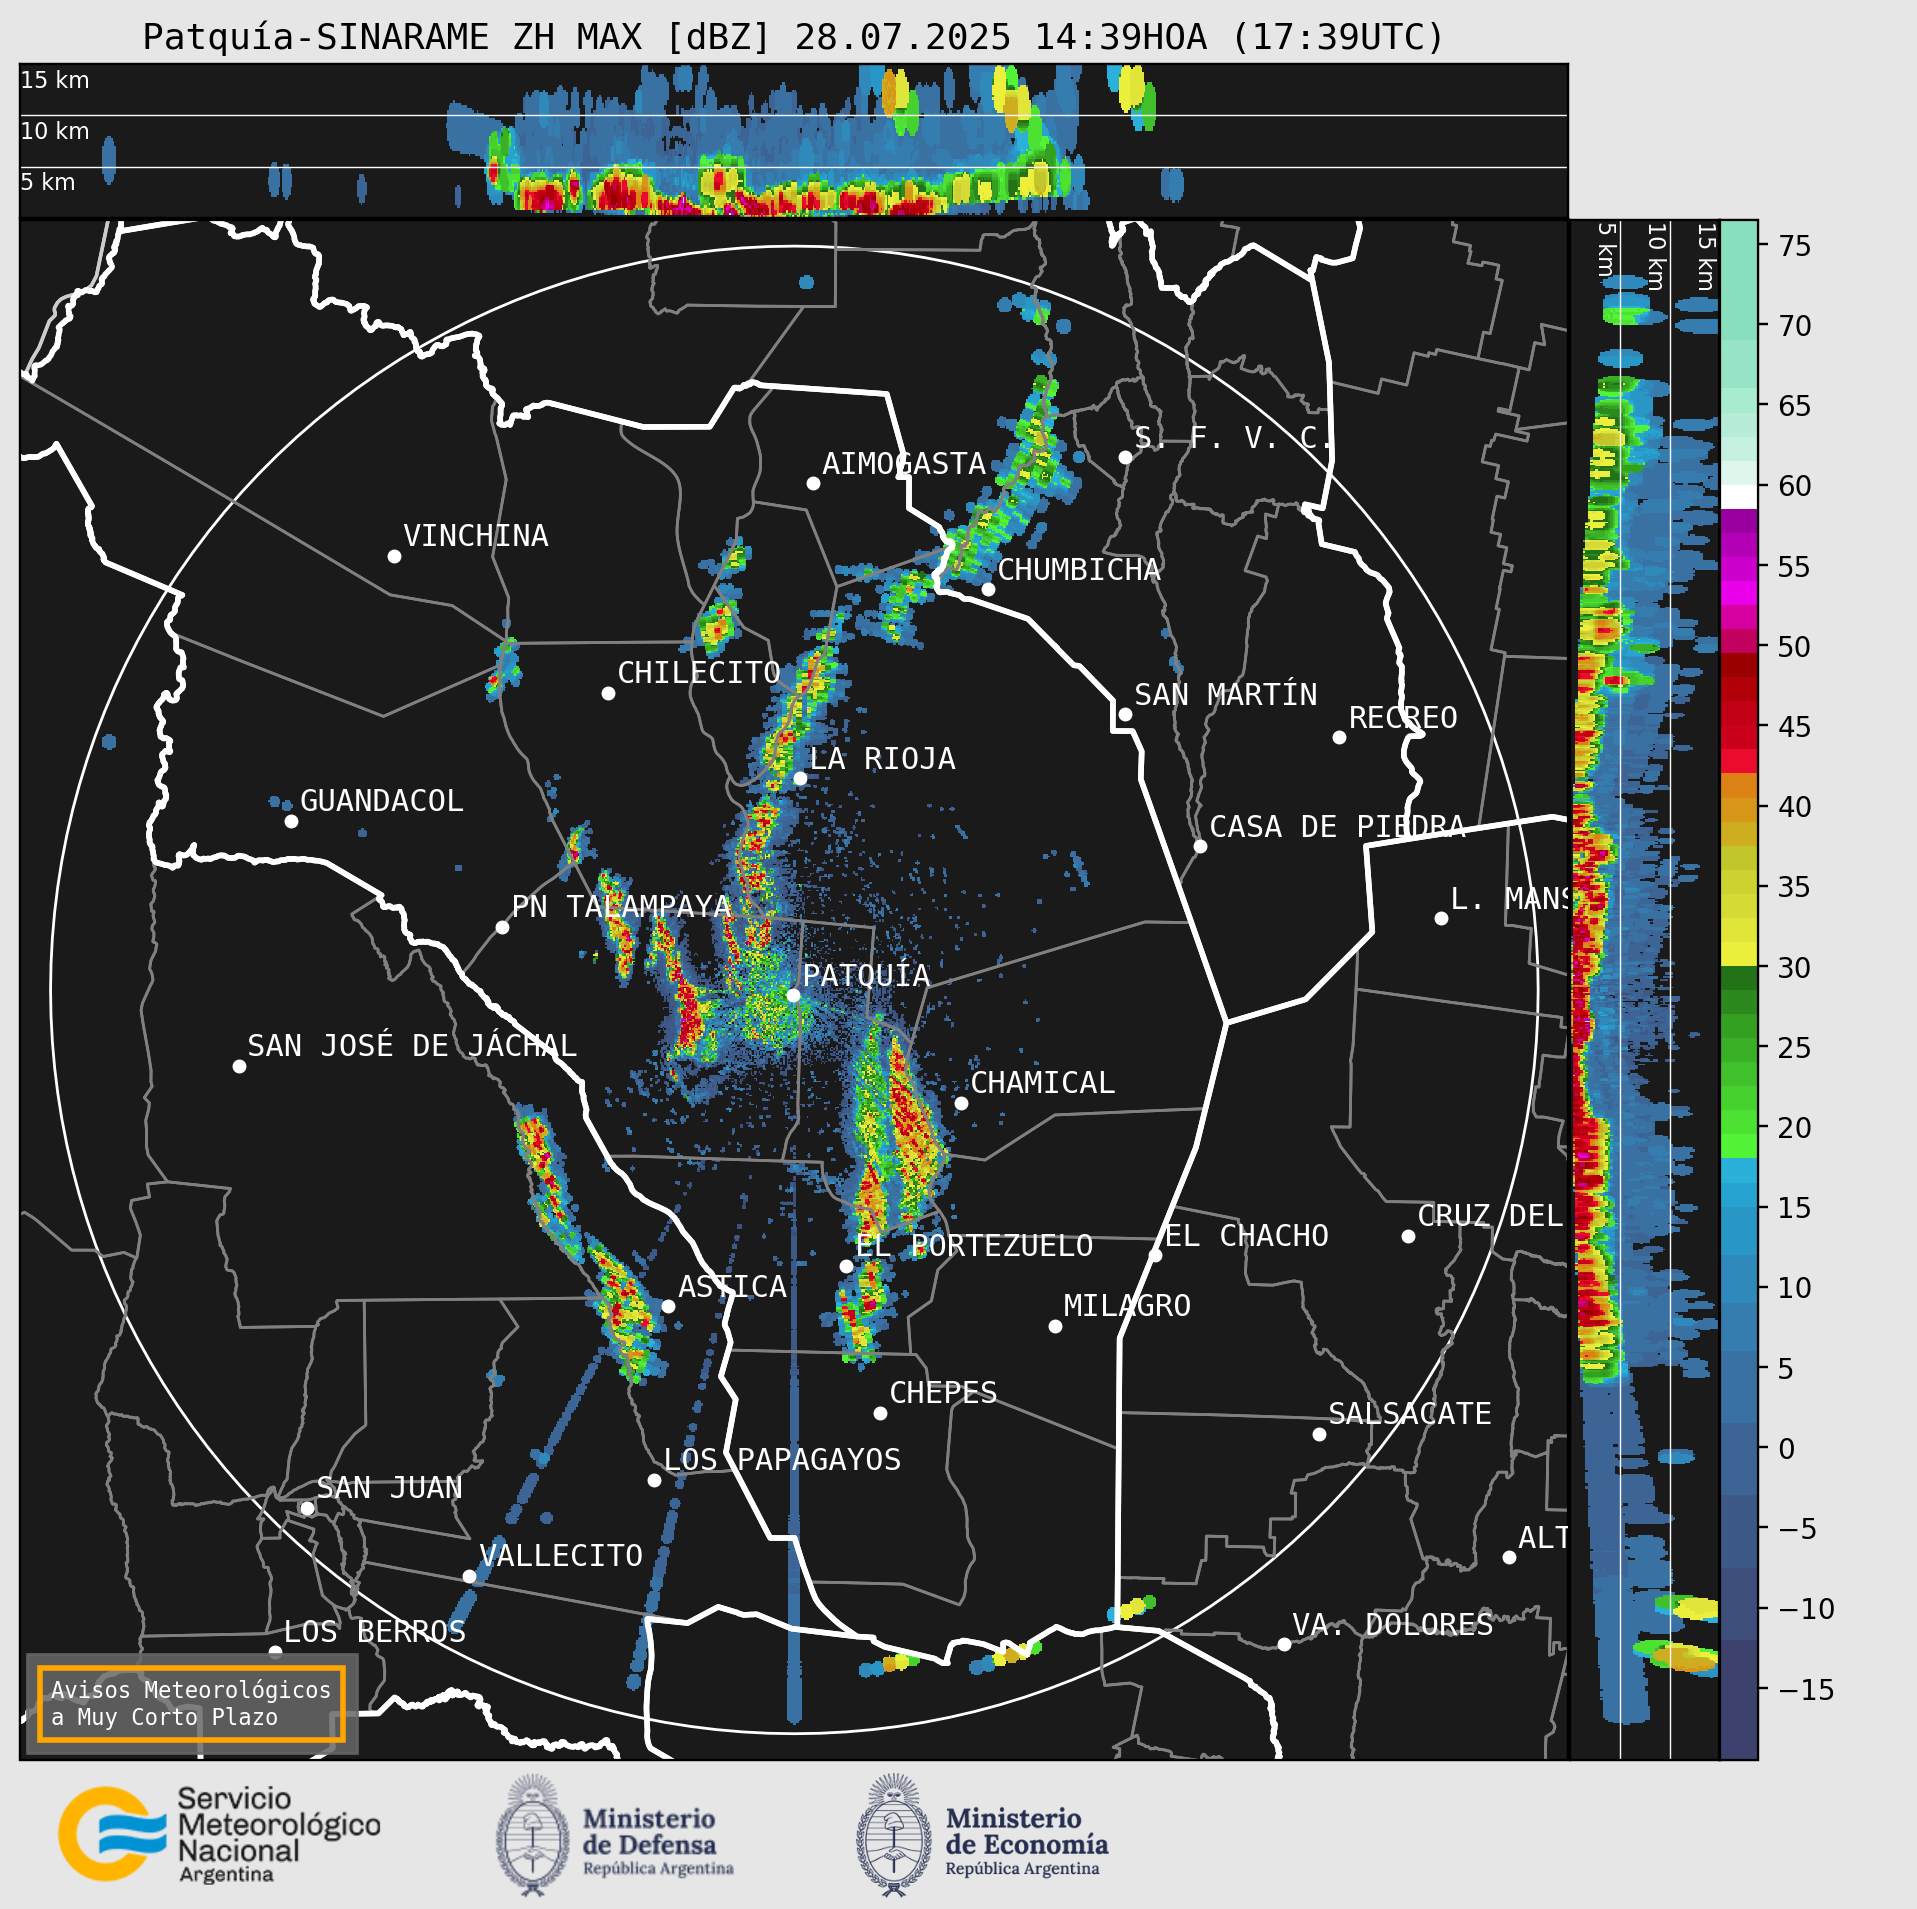Click the SAN JOSÉ DE JÁCHAL dot
Image resolution: width=1917 pixels, height=1909 pixels.
(x=239, y=1066)
